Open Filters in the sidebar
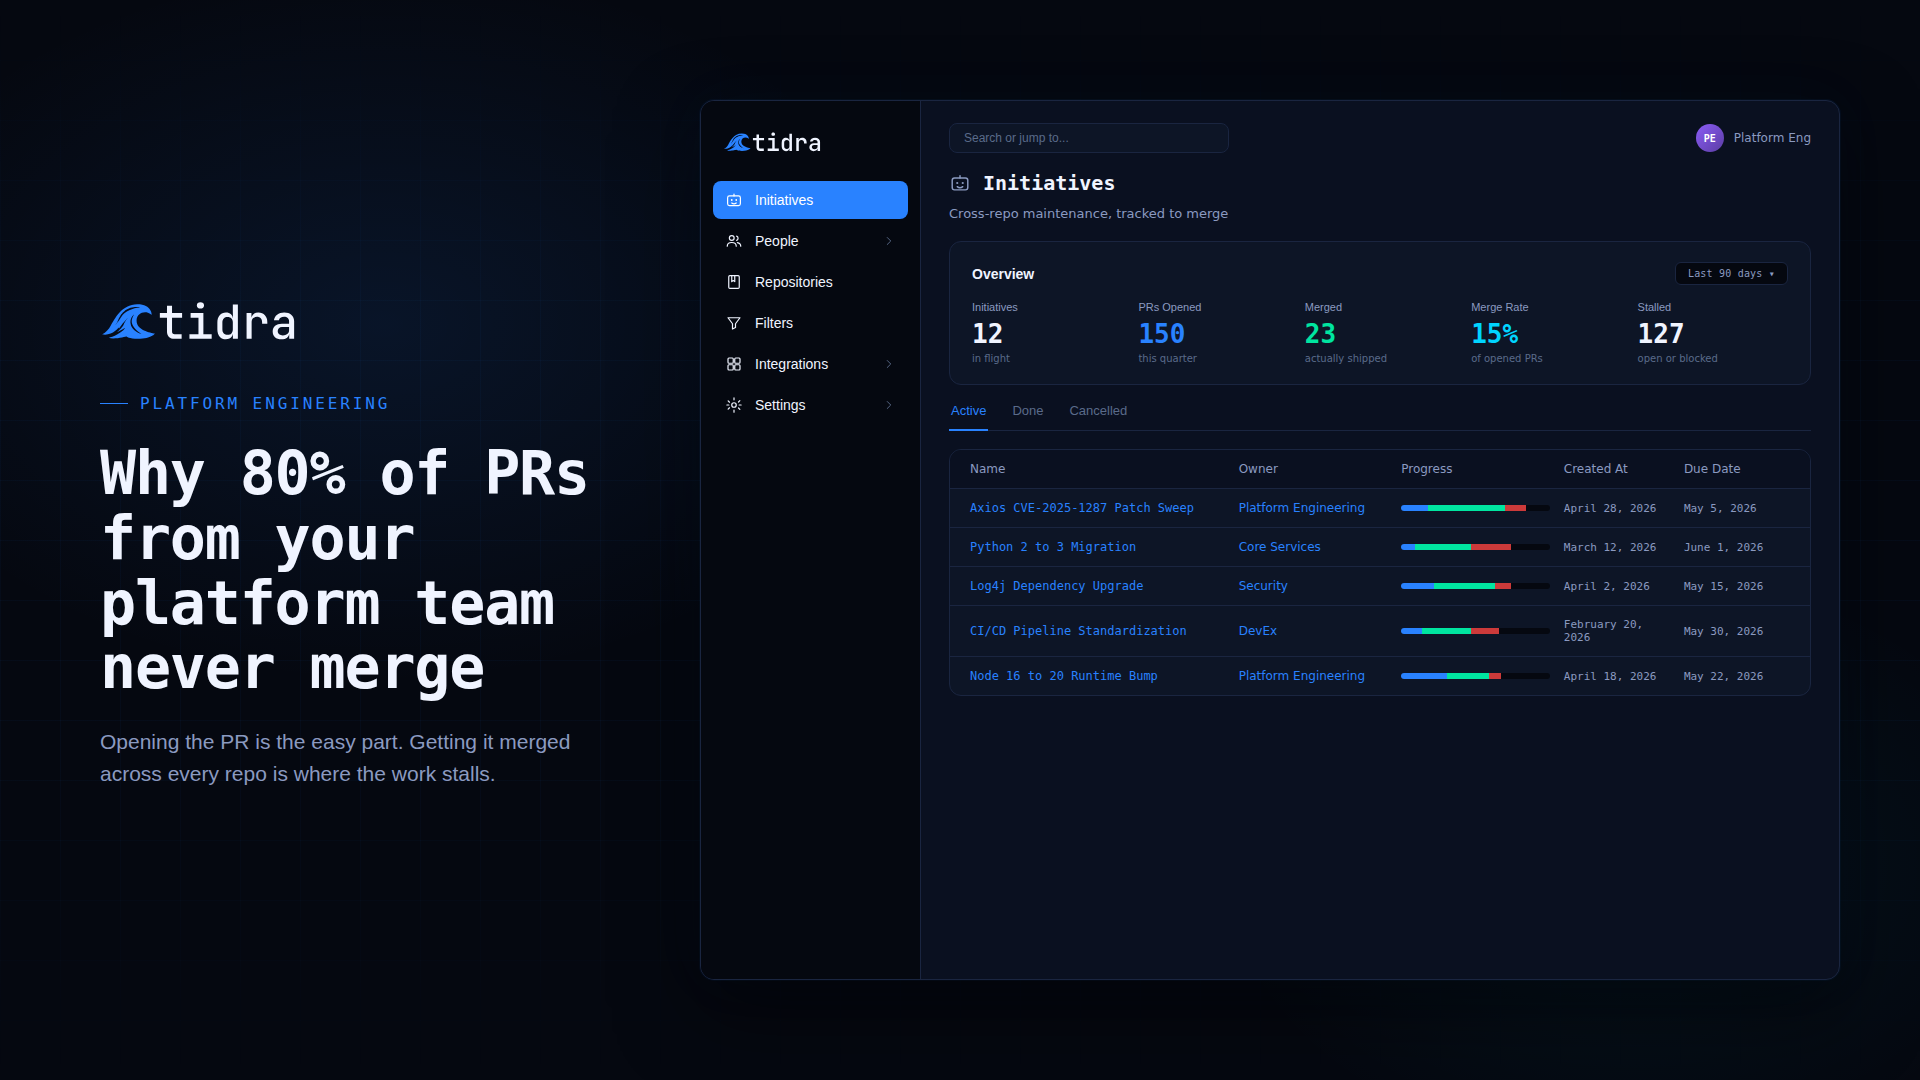Screen dimensions: 1920x1080 pyautogui.click(x=810, y=323)
